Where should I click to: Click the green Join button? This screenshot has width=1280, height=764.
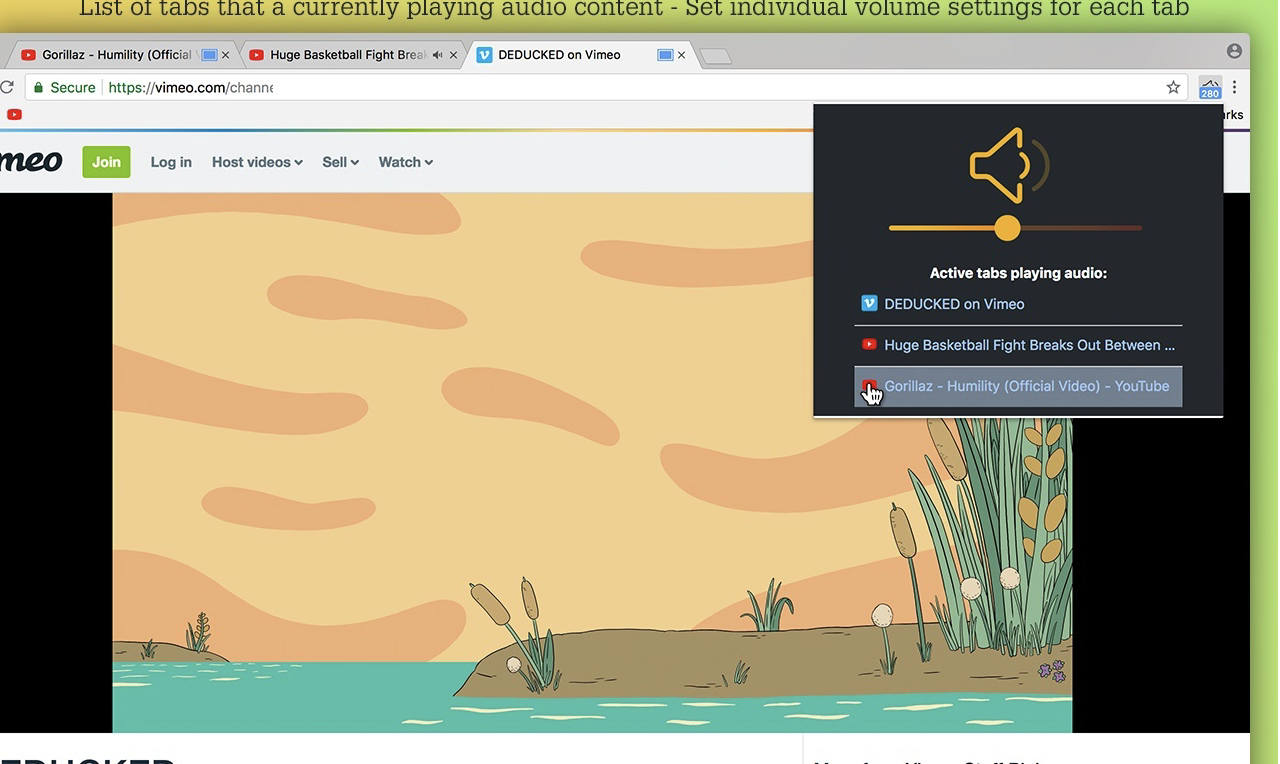tap(106, 162)
